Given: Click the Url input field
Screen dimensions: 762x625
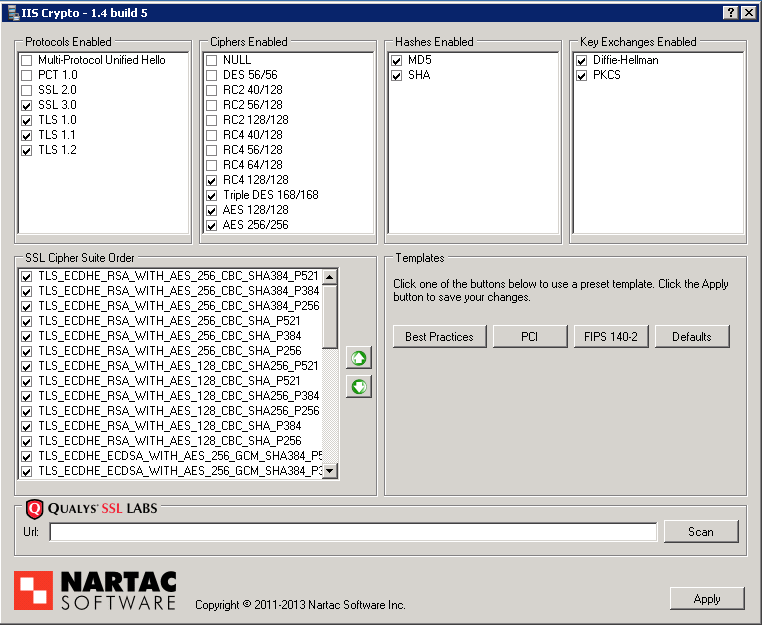Looking at the screenshot, I should [353, 531].
